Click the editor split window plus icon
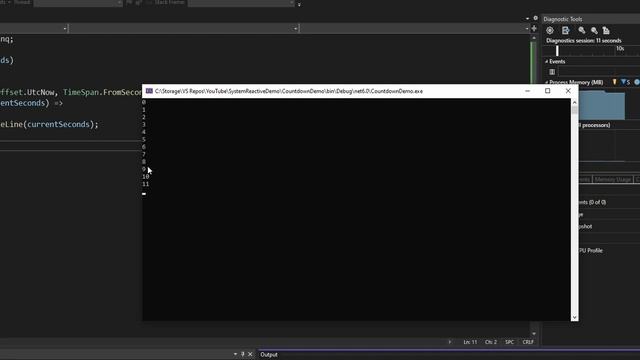Screen dimensions: 640x360 534,29
